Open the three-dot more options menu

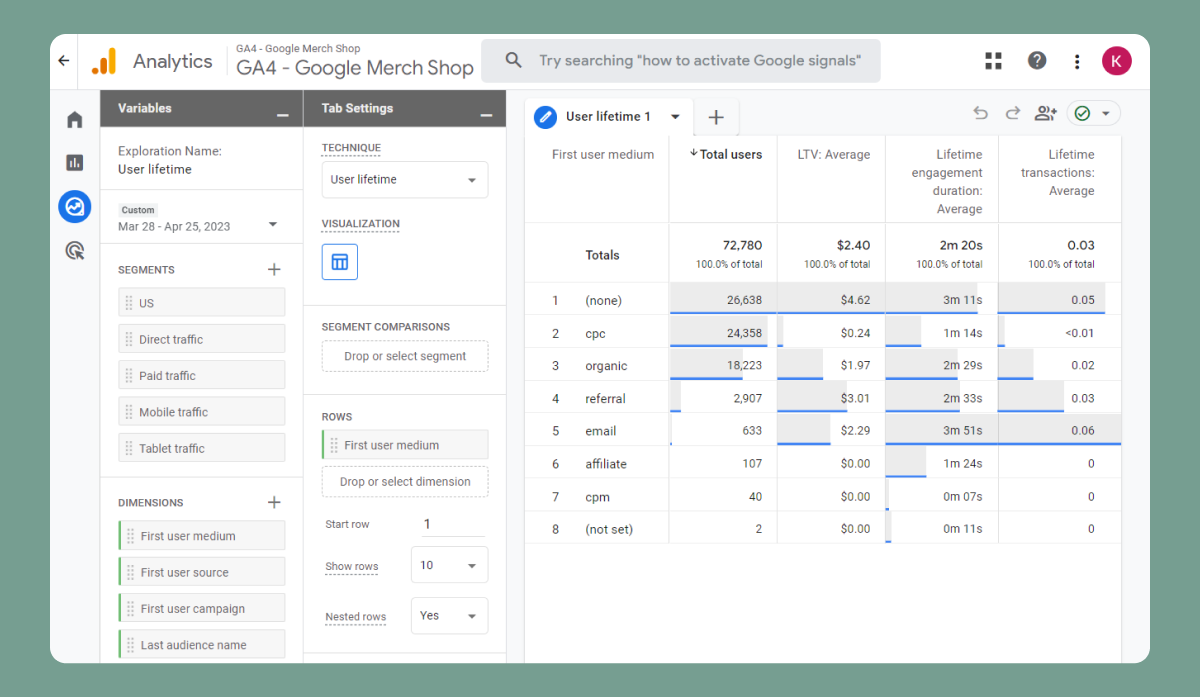1077,61
